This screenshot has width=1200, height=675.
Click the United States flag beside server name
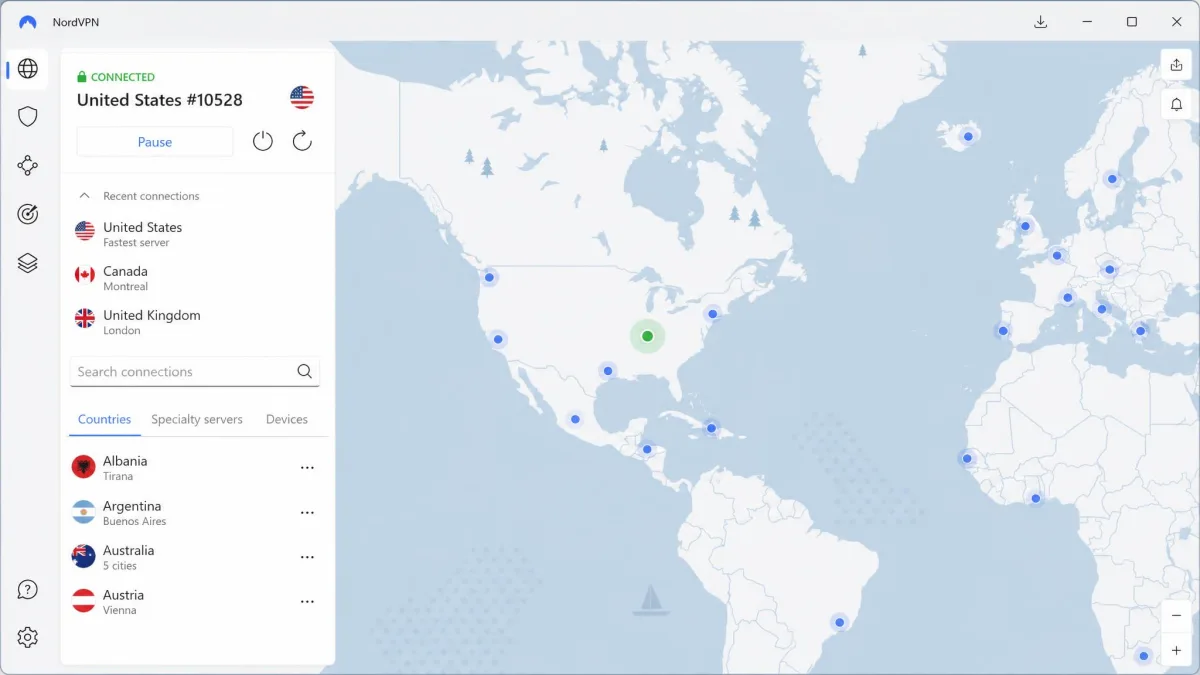click(x=302, y=97)
